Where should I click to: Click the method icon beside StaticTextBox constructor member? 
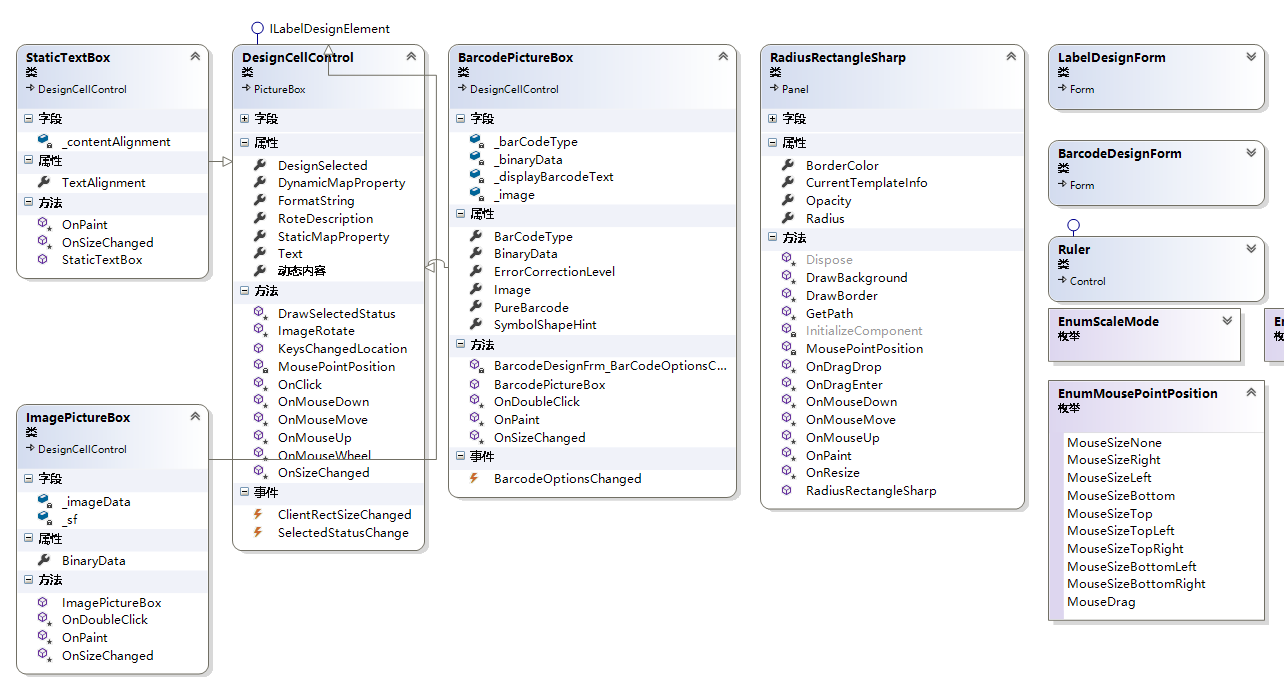43,259
